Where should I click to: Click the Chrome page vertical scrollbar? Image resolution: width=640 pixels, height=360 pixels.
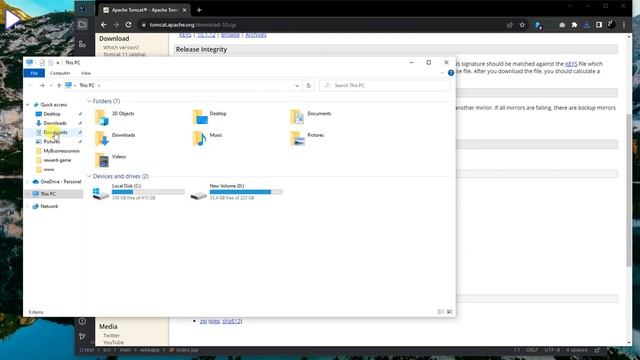[x=629, y=190]
